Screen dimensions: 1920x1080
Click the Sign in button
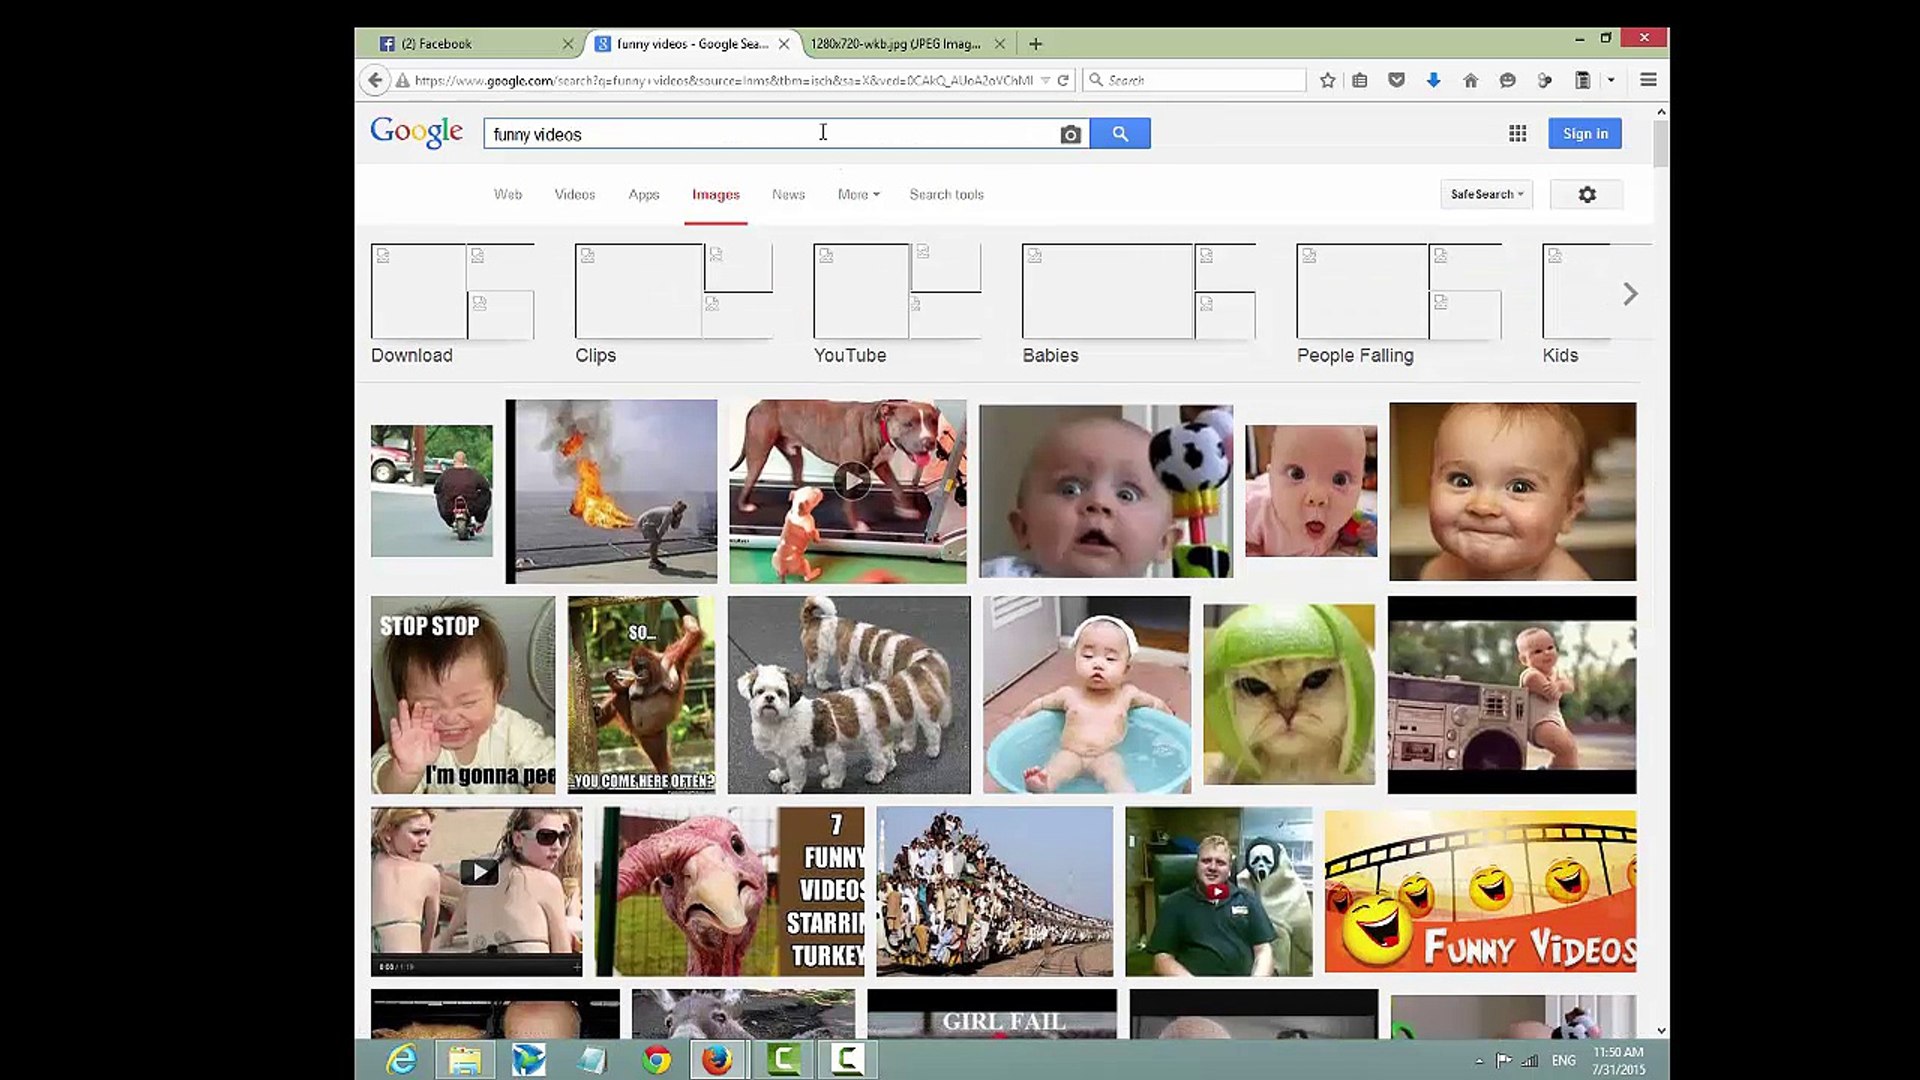pyautogui.click(x=1585, y=133)
